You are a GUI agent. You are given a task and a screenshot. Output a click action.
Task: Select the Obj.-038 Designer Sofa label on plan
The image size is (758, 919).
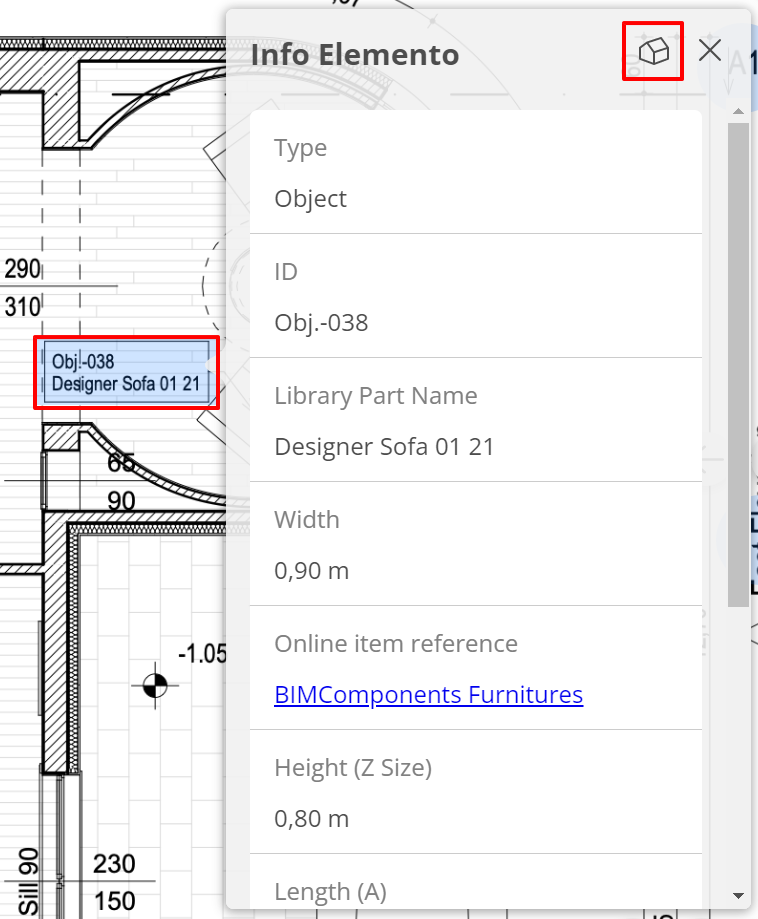(x=126, y=372)
